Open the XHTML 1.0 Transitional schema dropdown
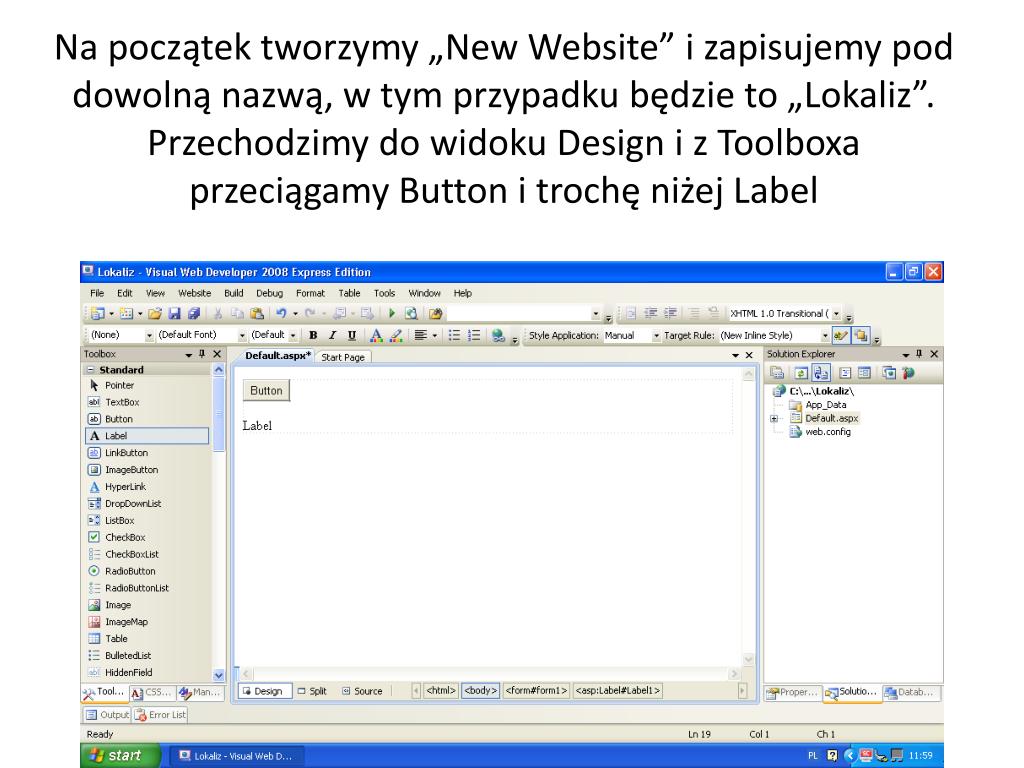 click(x=837, y=314)
